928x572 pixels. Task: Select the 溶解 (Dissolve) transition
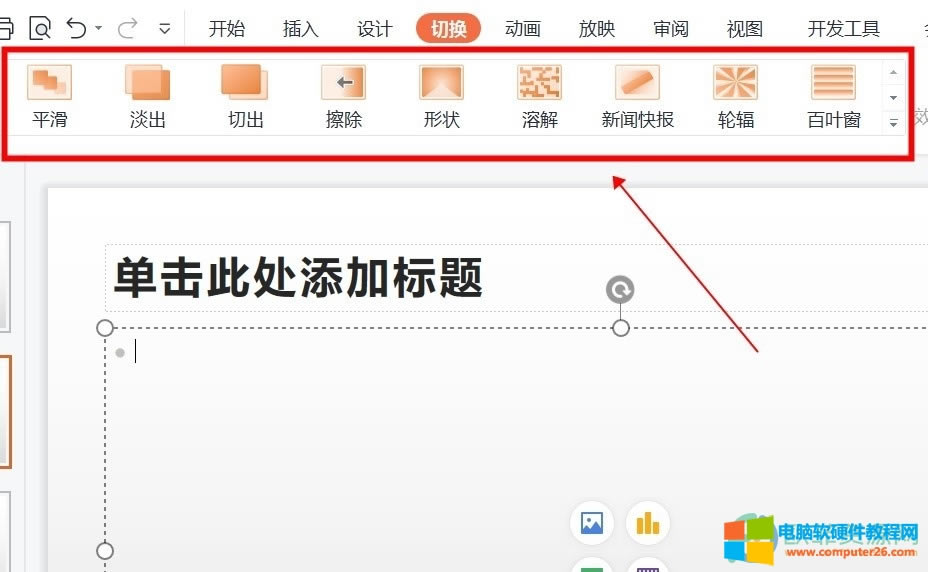click(539, 96)
